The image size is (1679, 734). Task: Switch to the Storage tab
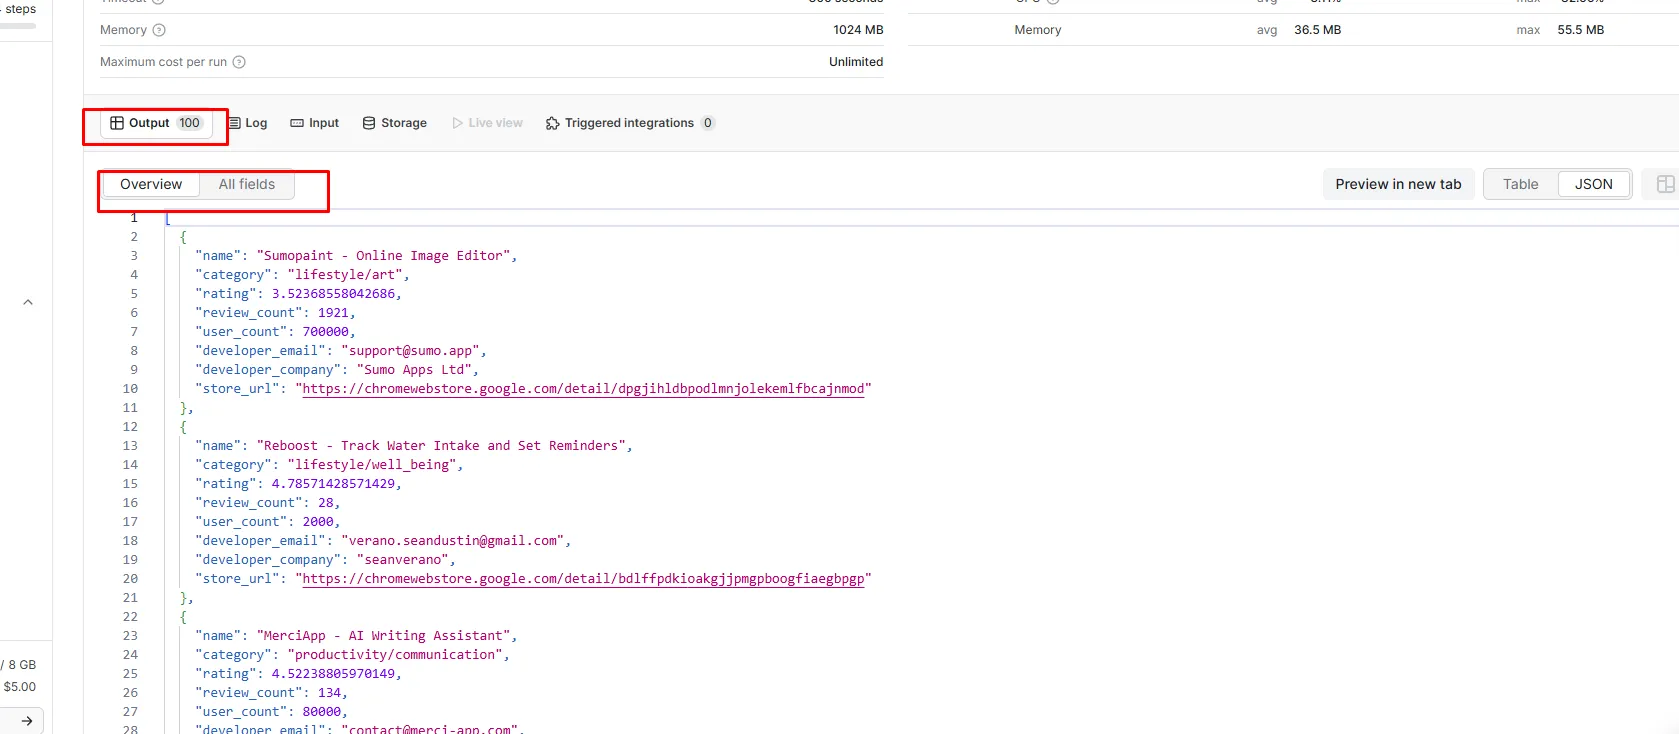pos(395,123)
